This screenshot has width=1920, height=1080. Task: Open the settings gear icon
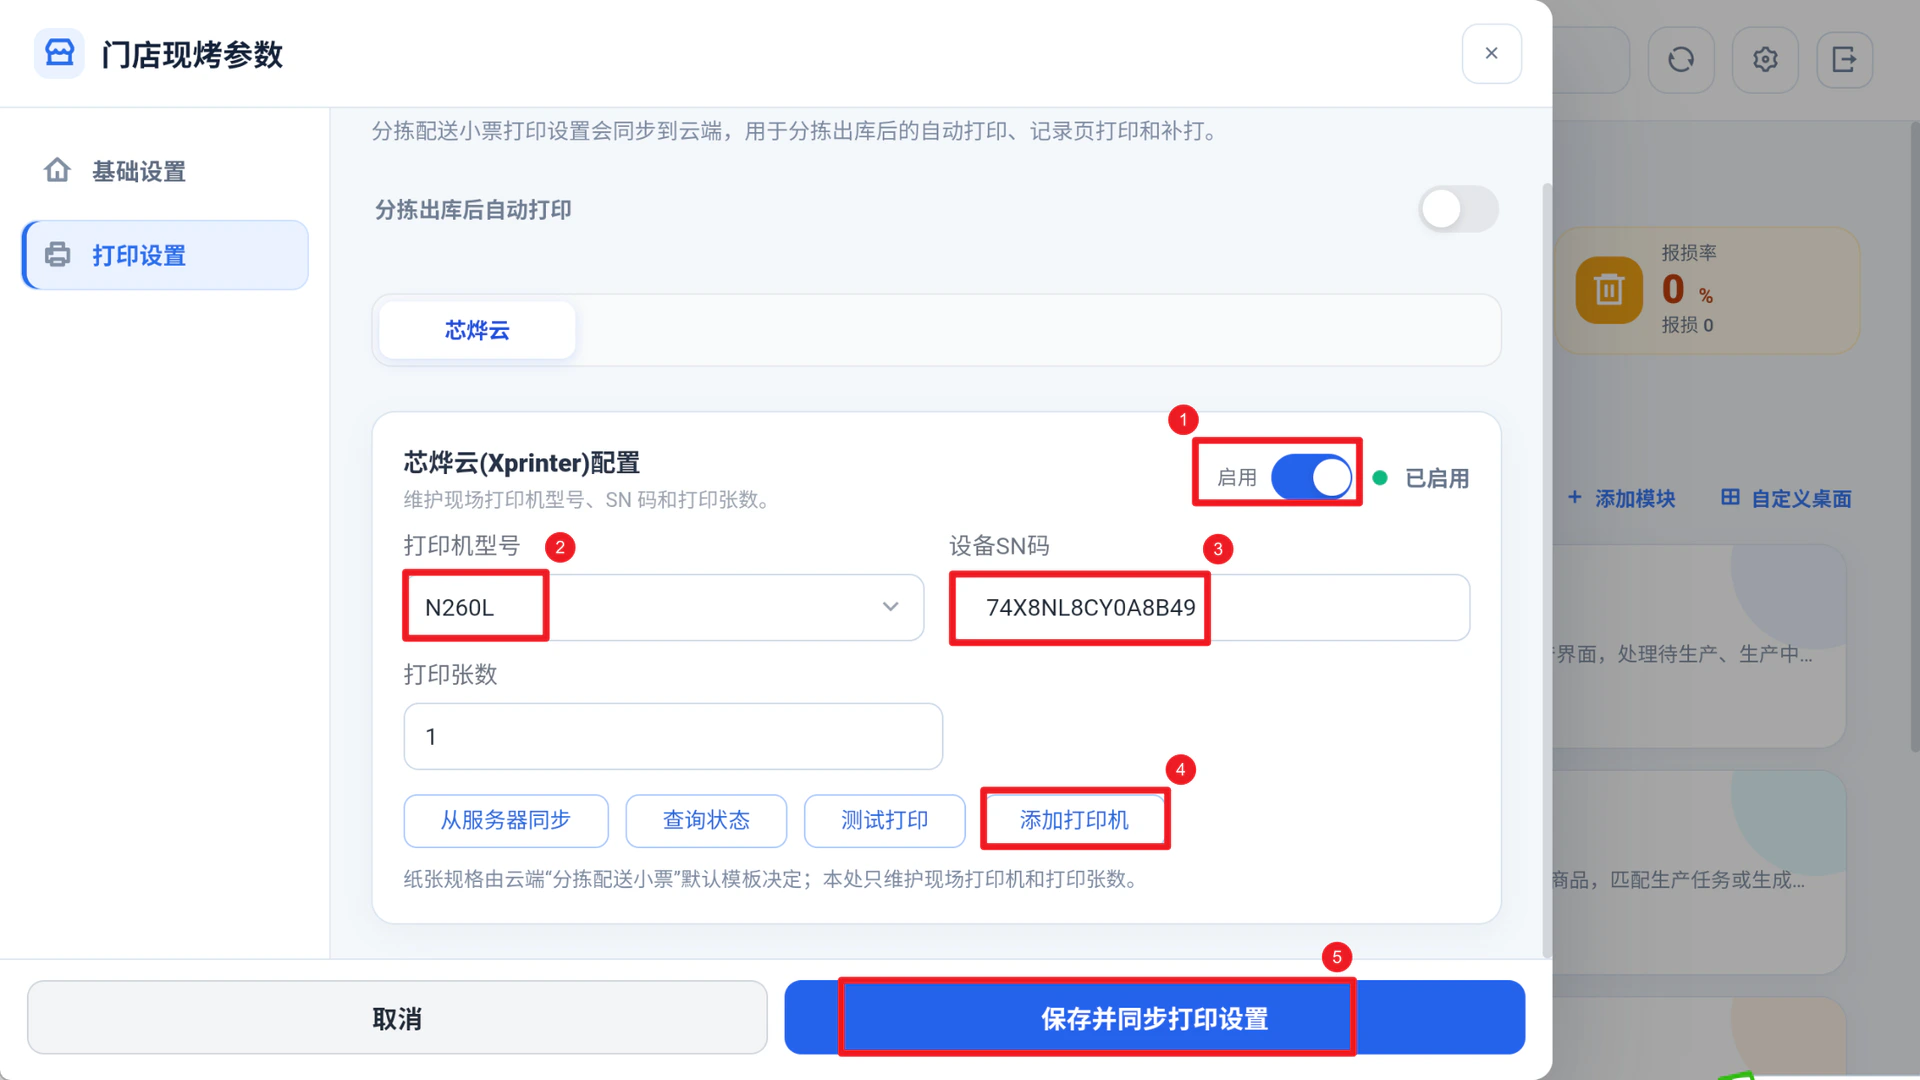1765,60
